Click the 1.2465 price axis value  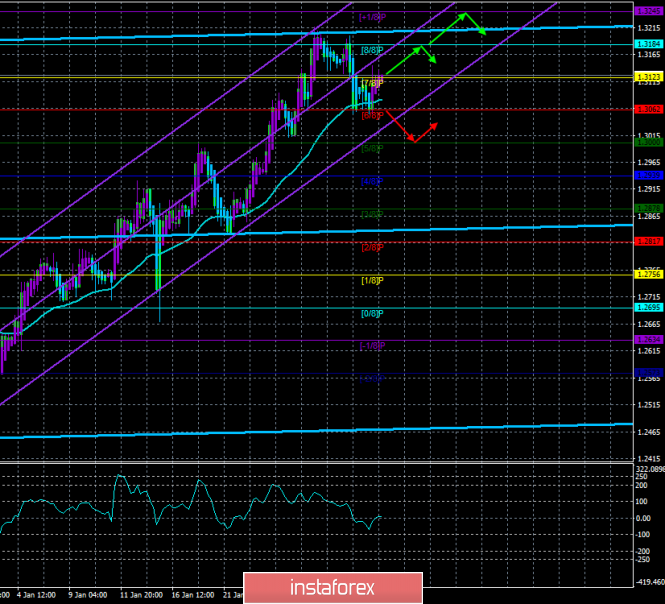(x=649, y=432)
